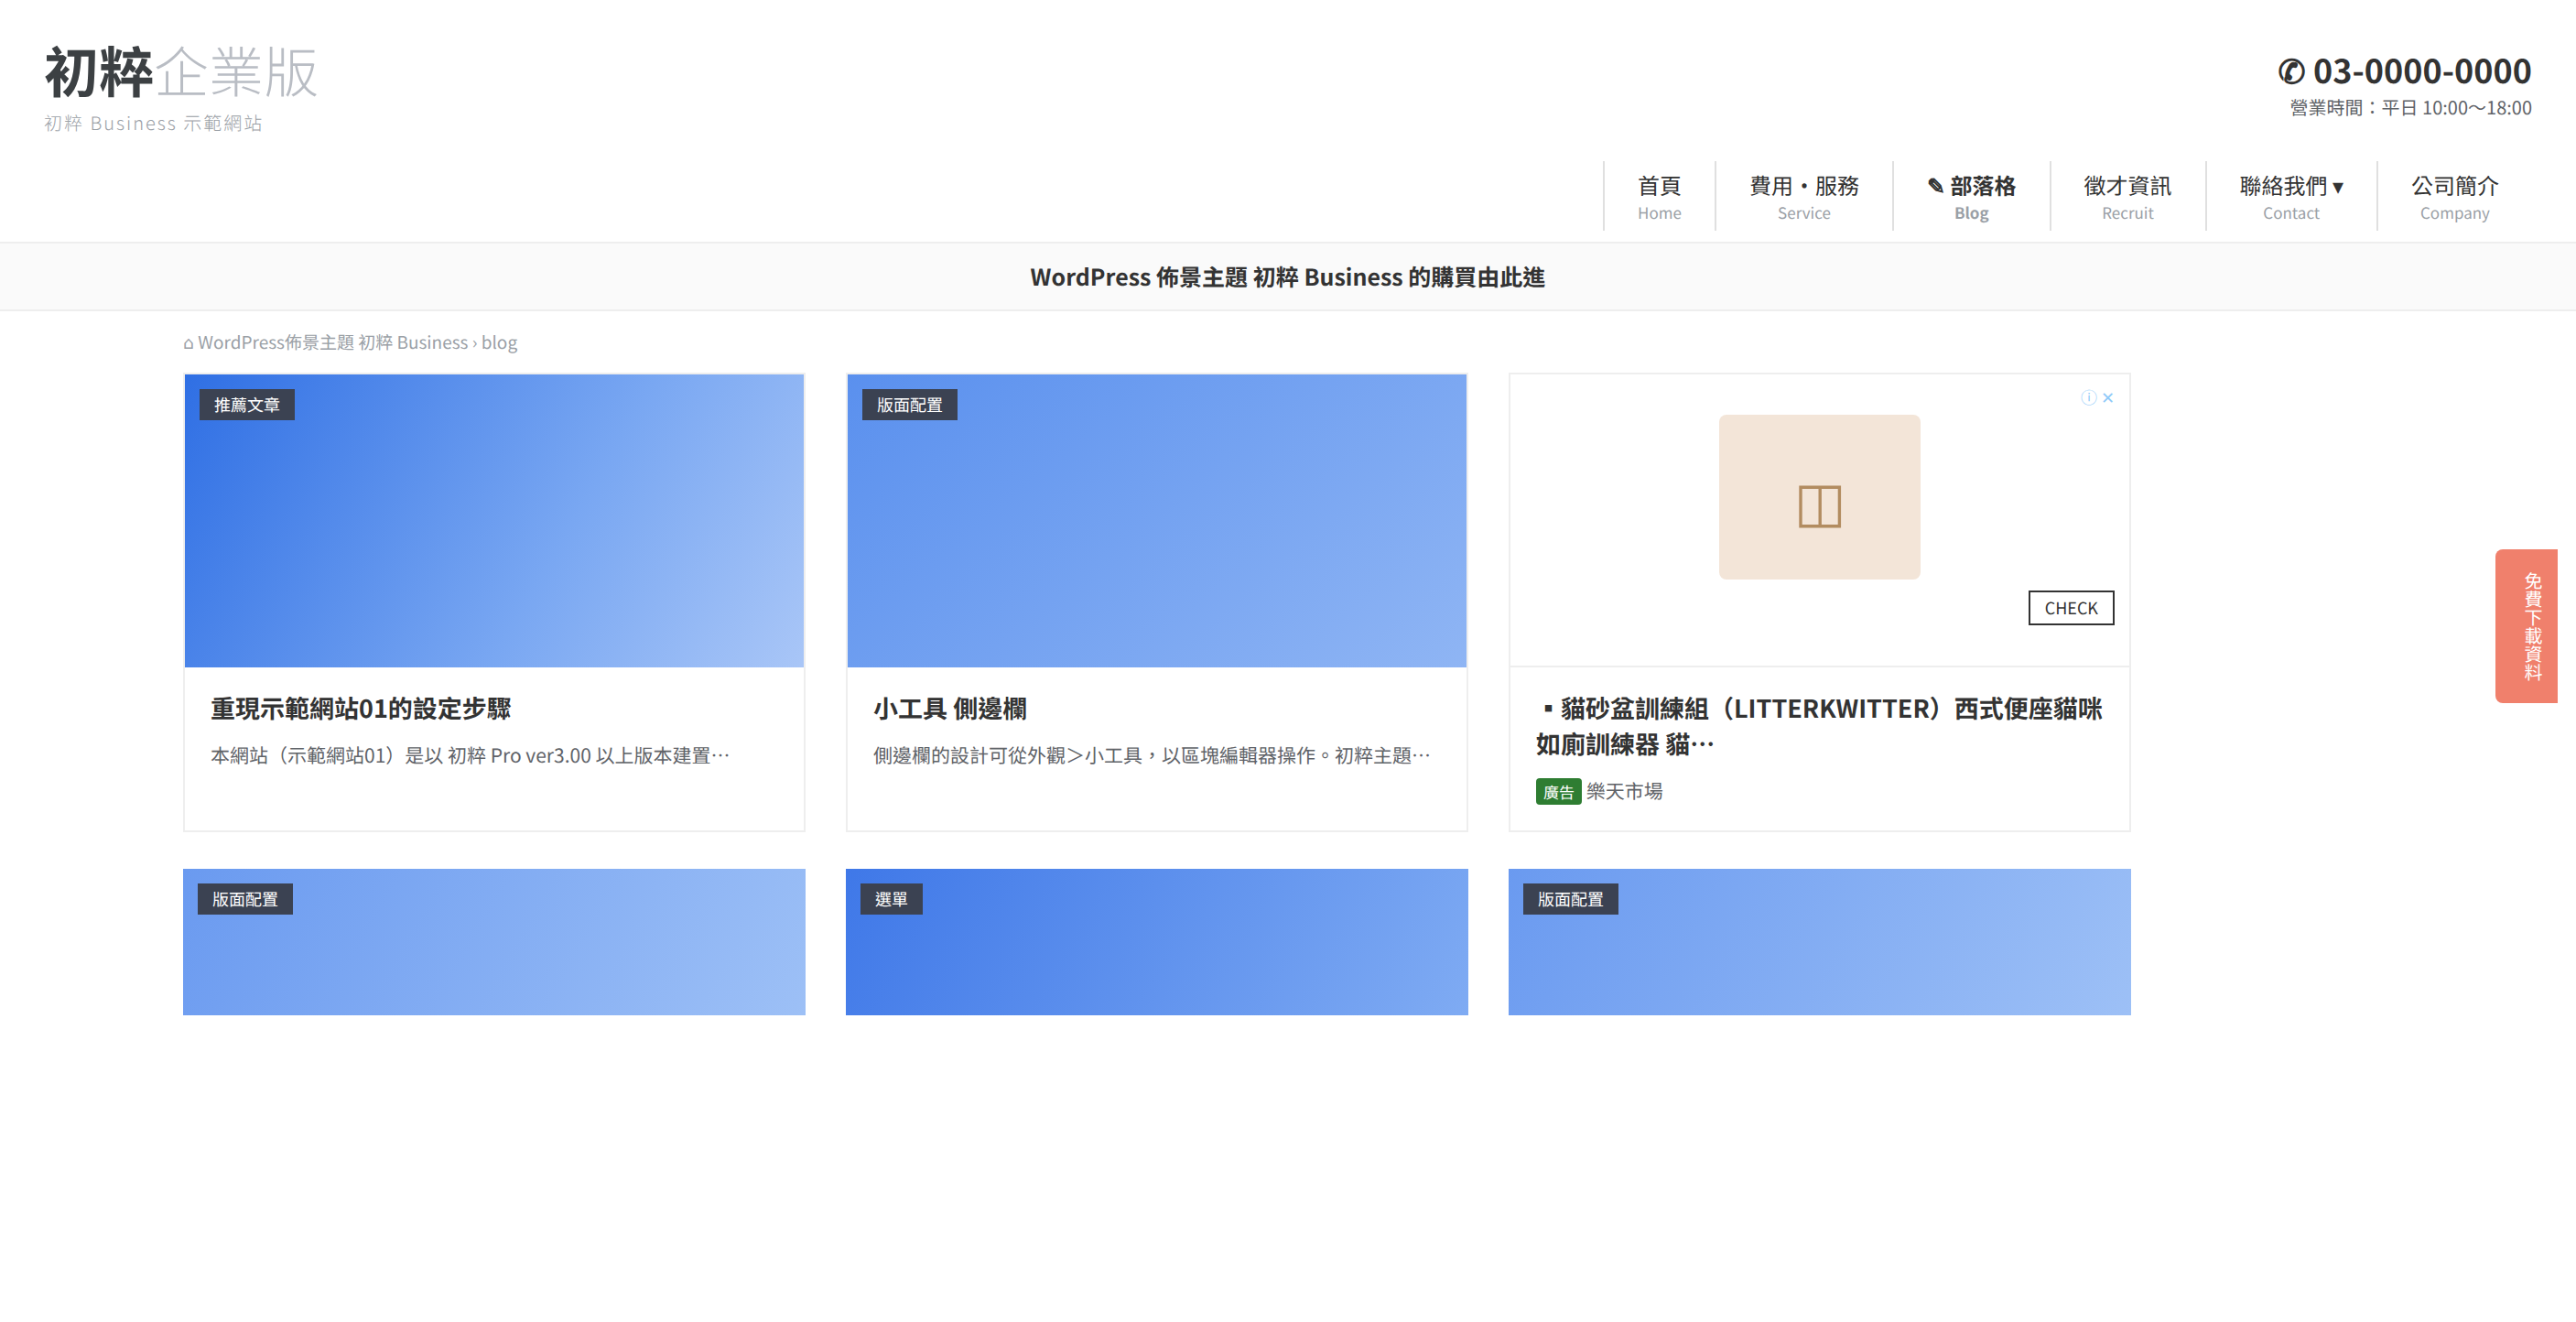2576x1322 pixels.
Task: Click the 營業時間 business hours text
Action: [x=2410, y=108]
